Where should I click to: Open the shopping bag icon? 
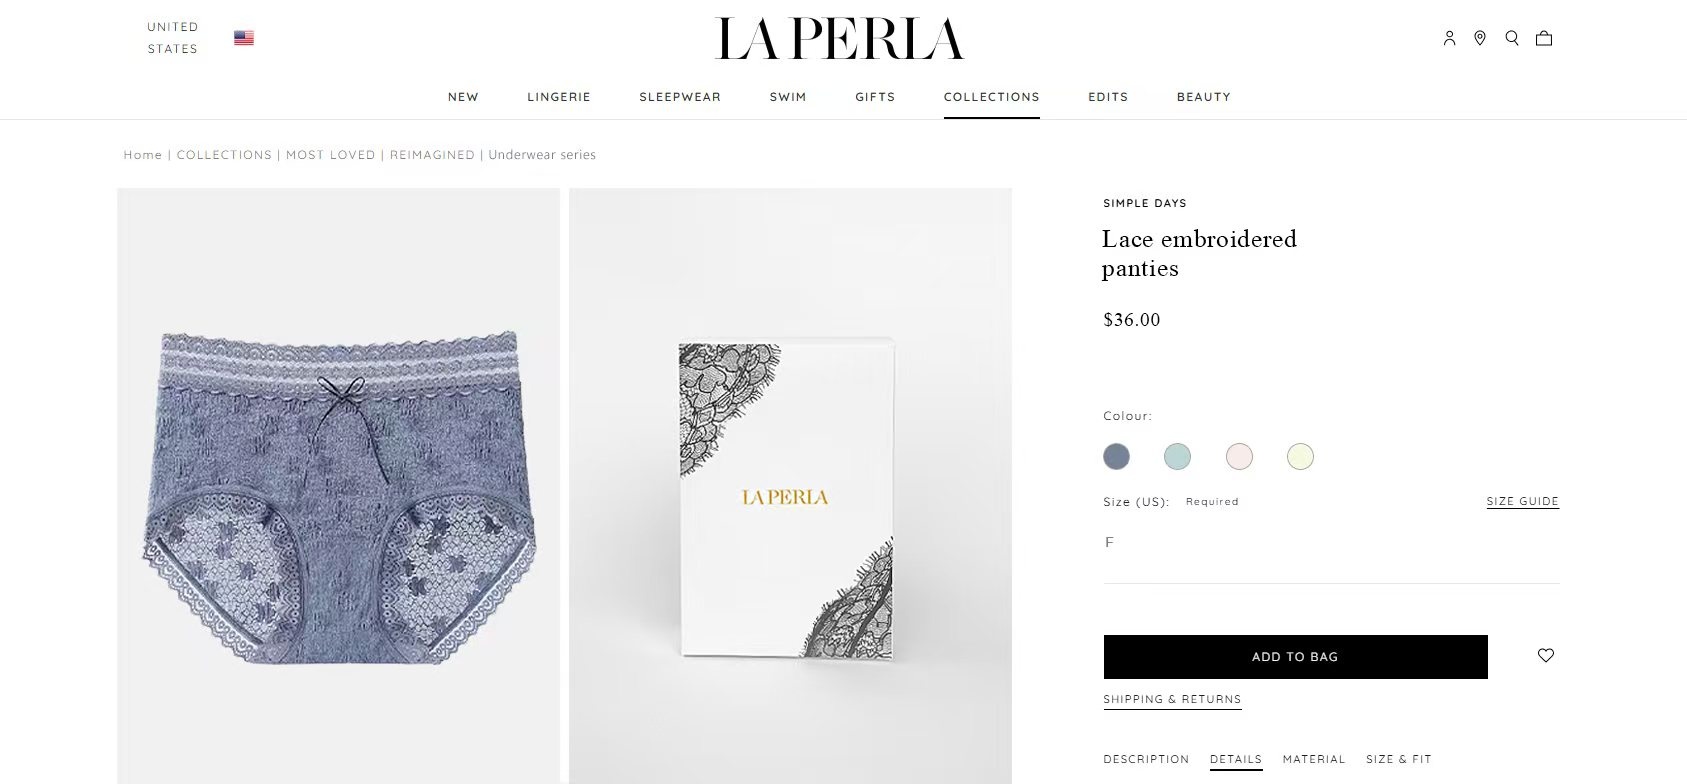[1544, 38]
